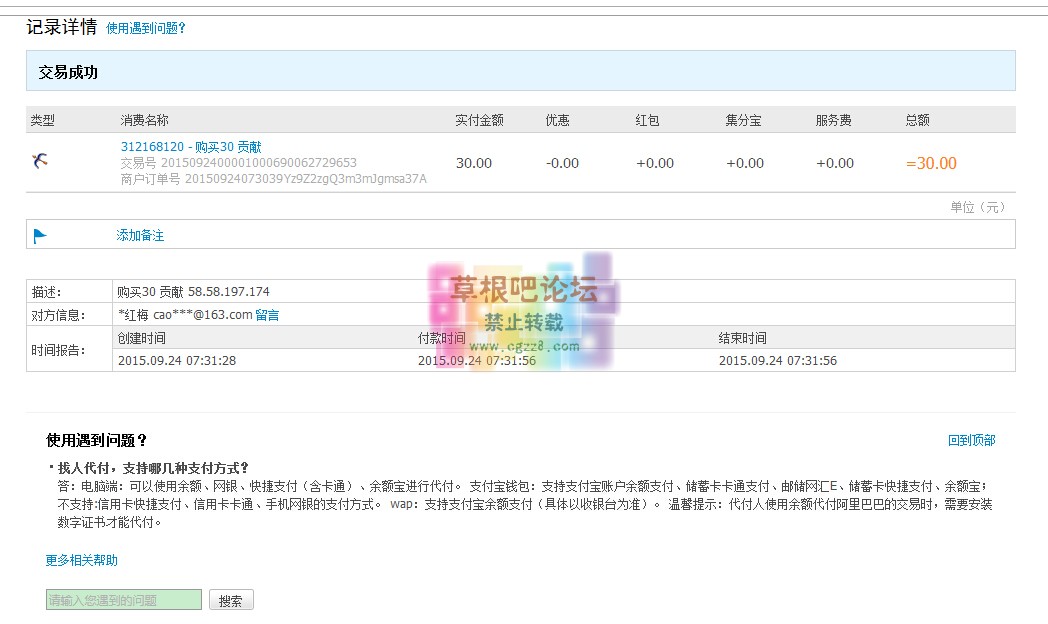The height and width of the screenshot is (624, 1048).
Task: Open the 312168120 - 购买30 贡献 item link
Action: tap(191, 147)
